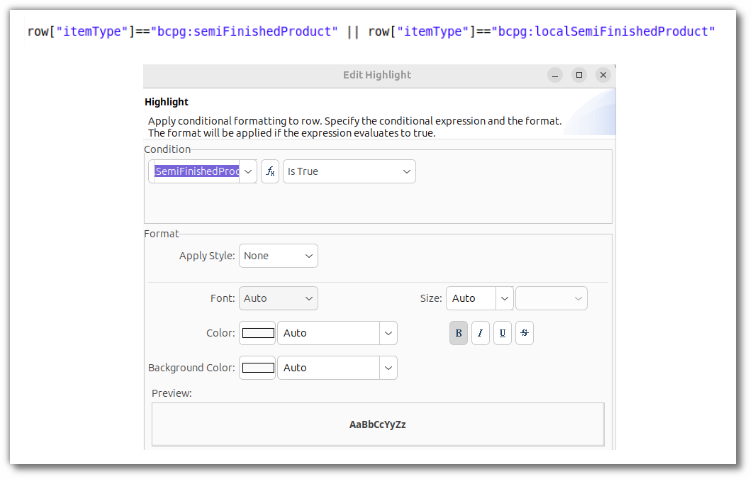Toggle Bold font style
Viewport: 752px width, 480px height.
[458, 333]
